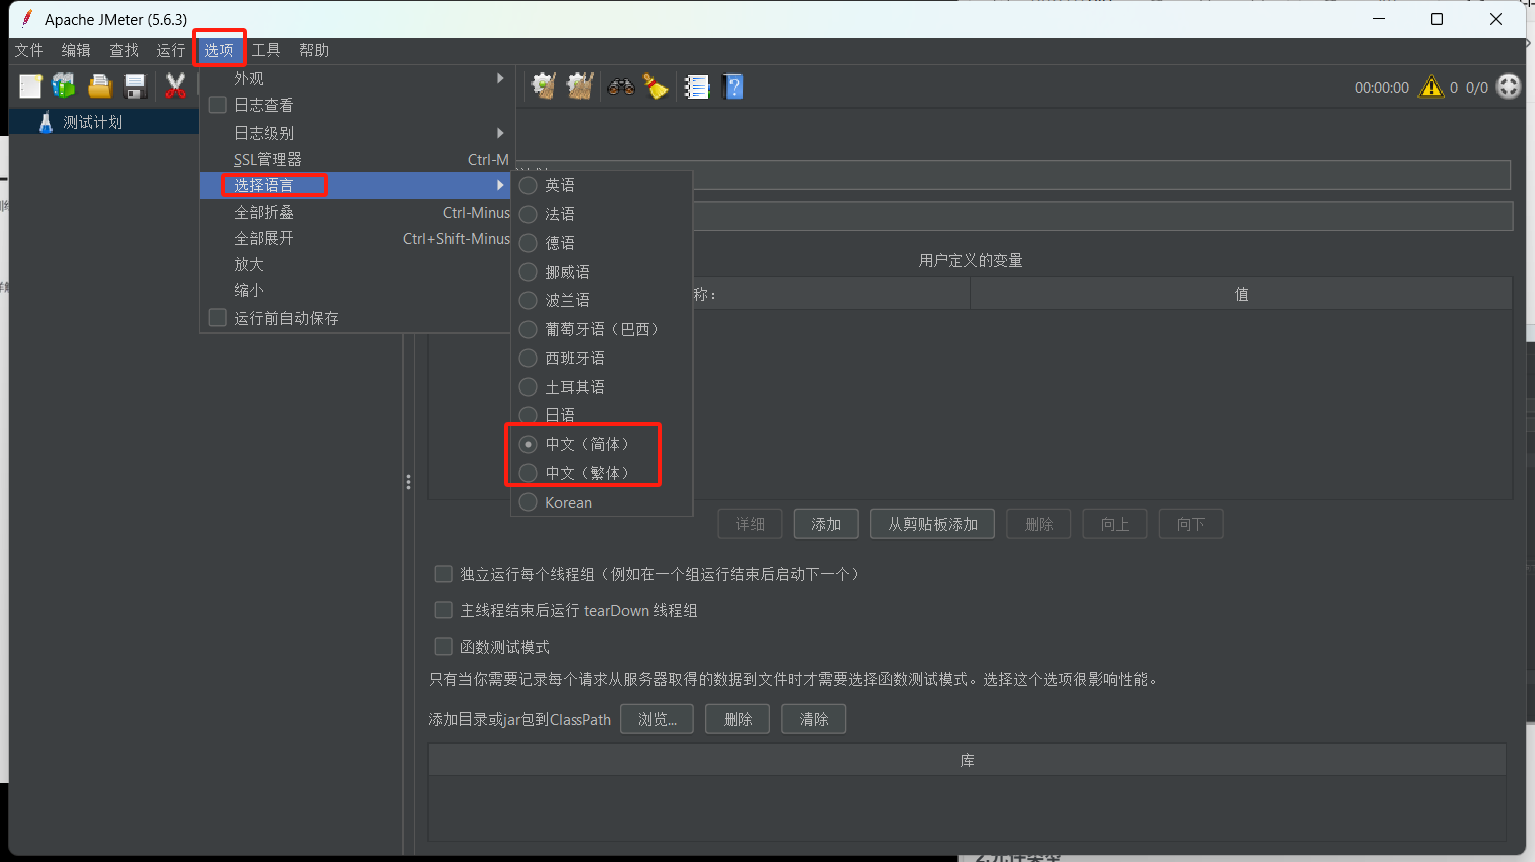Click the Clear gear-and-broom icon
Screen dimensions: 1535x862
point(543,87)
